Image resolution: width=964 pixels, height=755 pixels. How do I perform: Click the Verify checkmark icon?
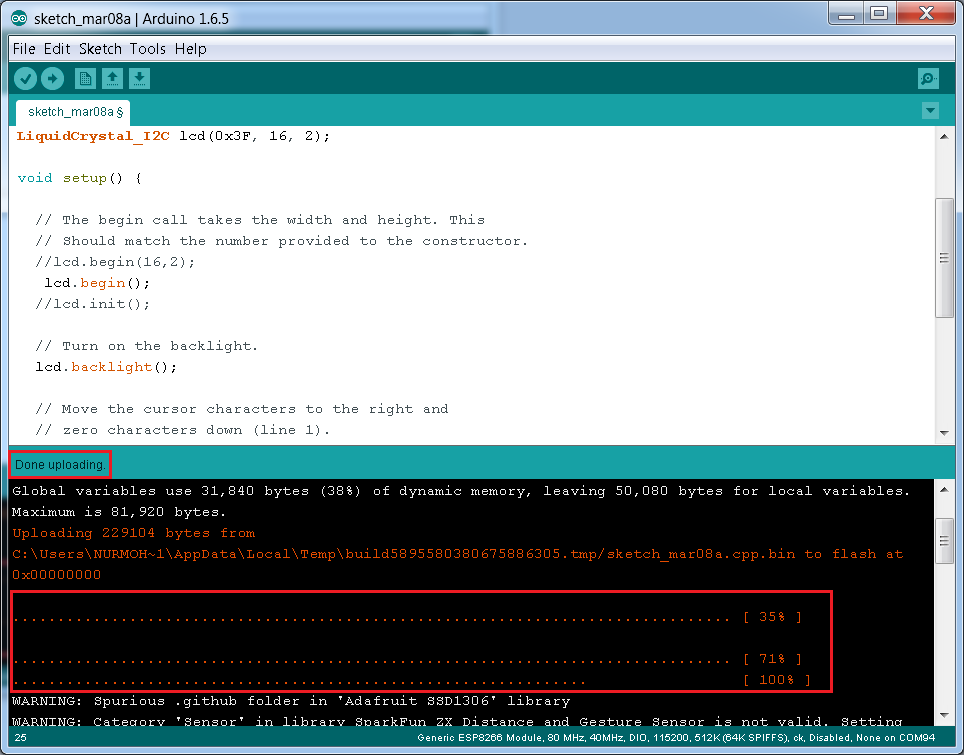pos(25,78)
